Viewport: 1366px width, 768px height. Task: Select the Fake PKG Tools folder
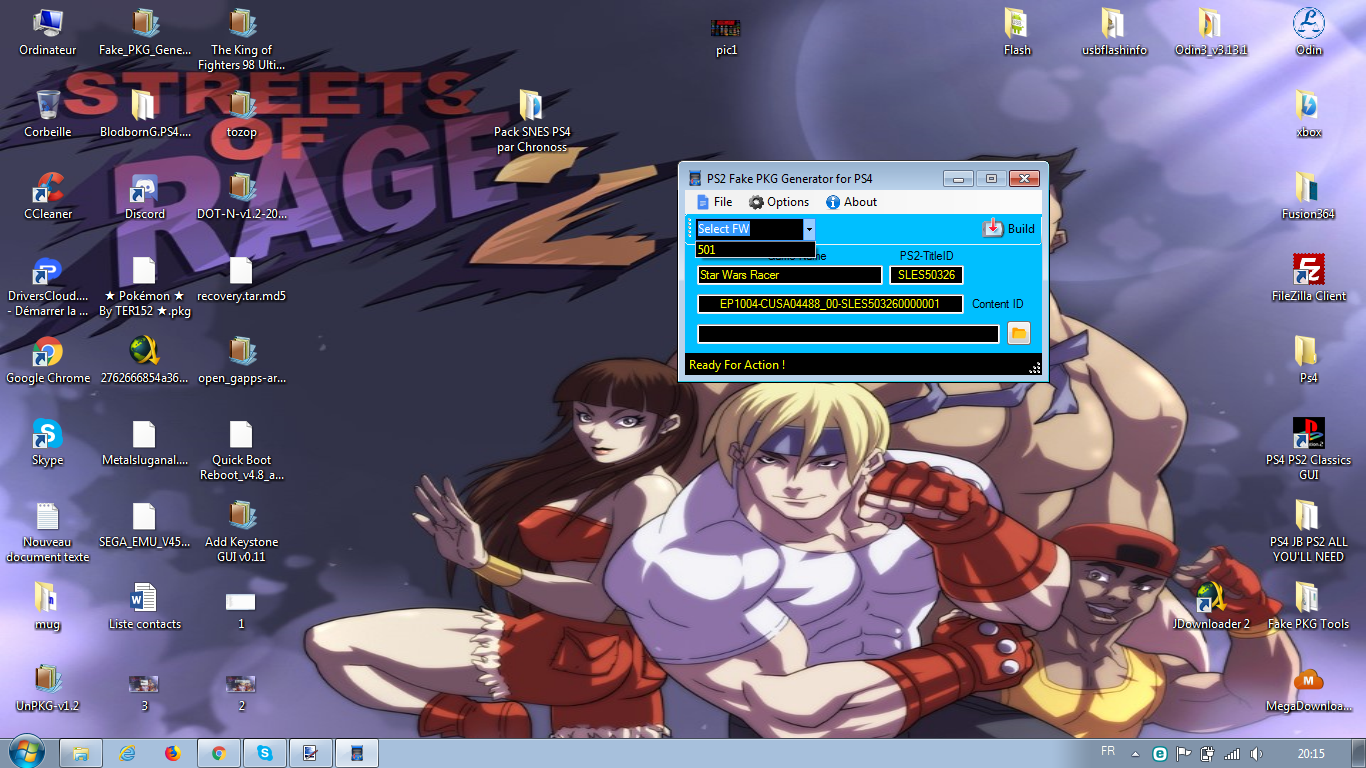1308,598
